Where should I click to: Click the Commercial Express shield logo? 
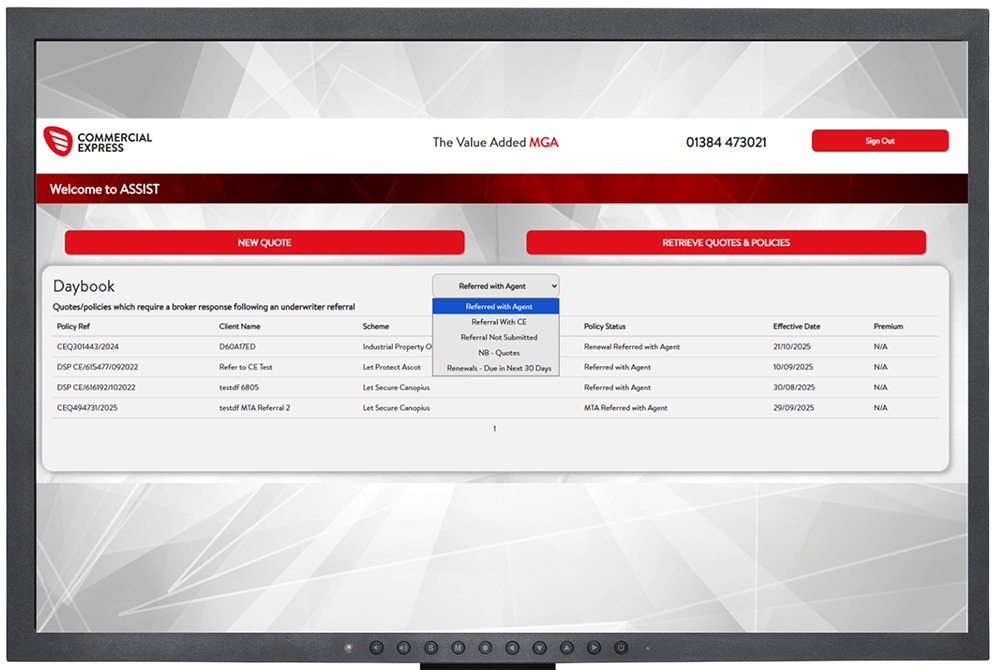pyautogui.click(x=59, y=141)
